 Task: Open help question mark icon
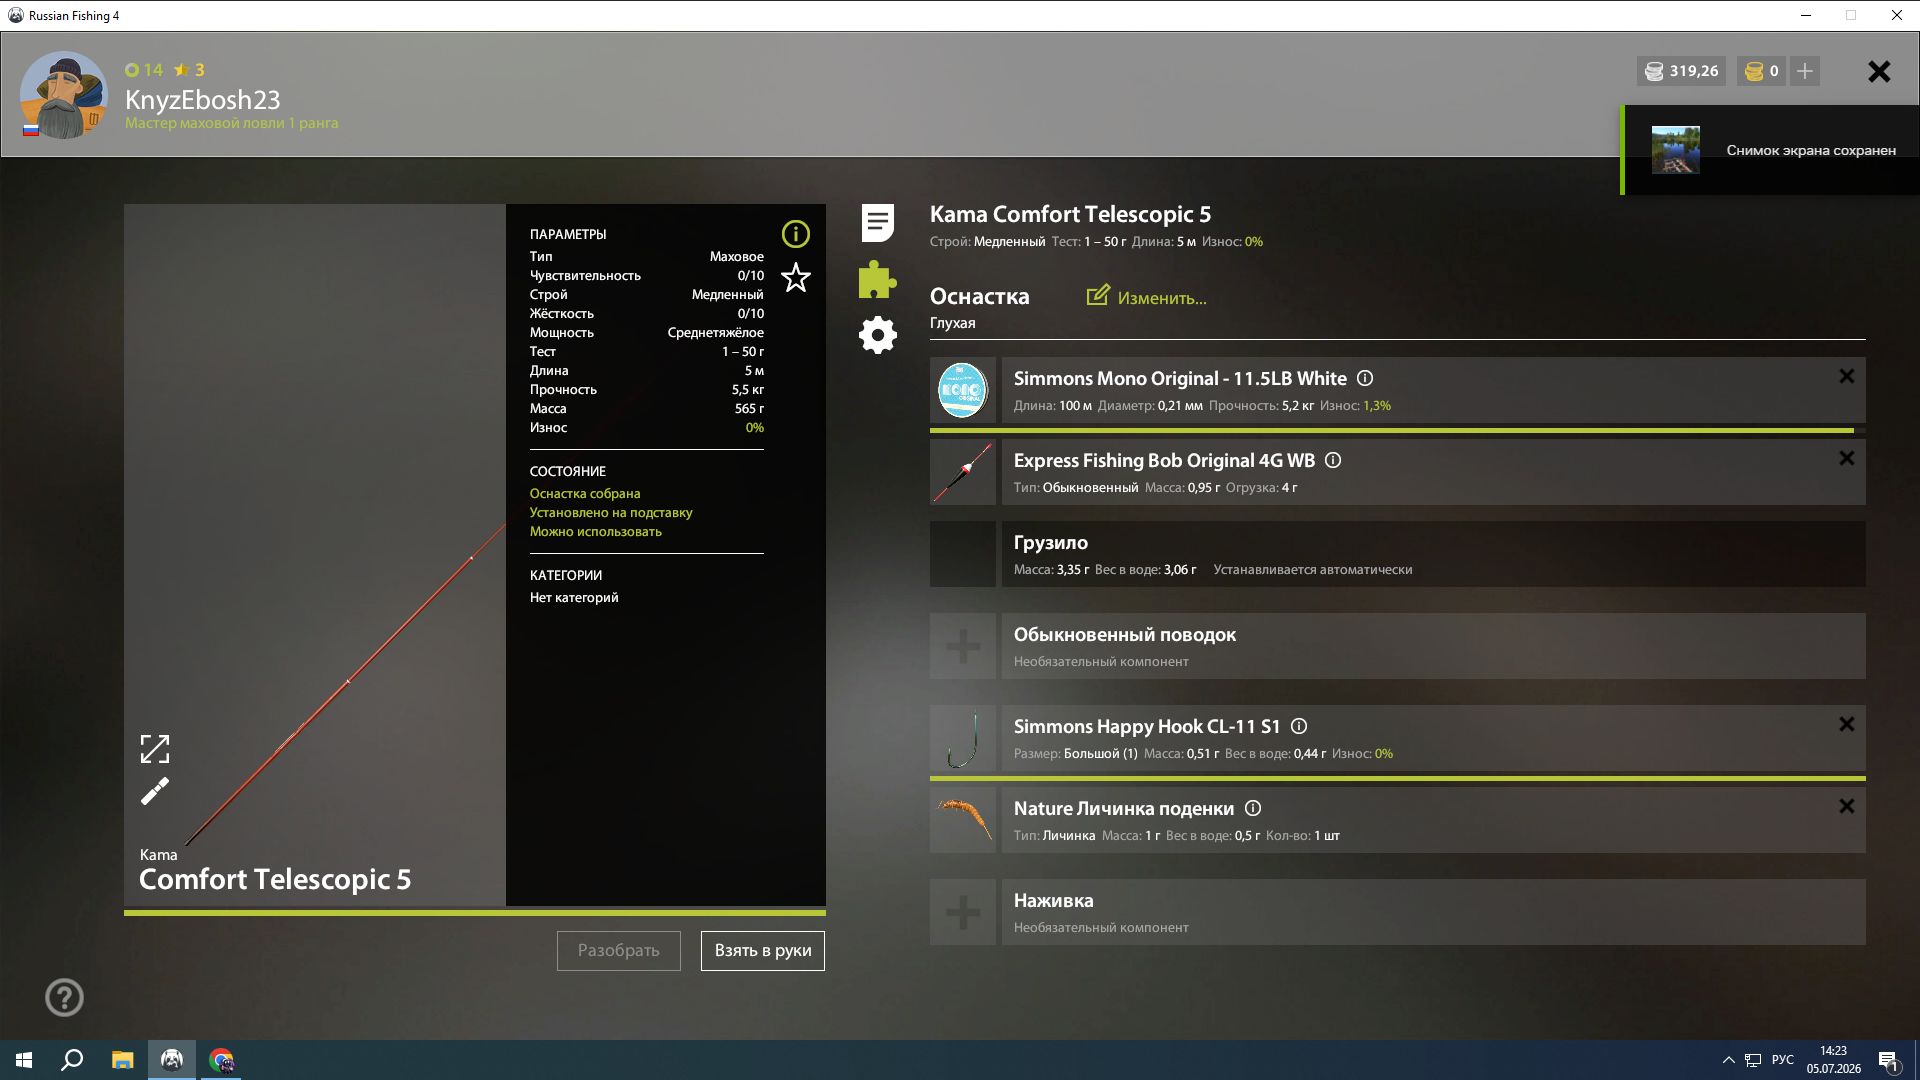(x=65, y=997)
